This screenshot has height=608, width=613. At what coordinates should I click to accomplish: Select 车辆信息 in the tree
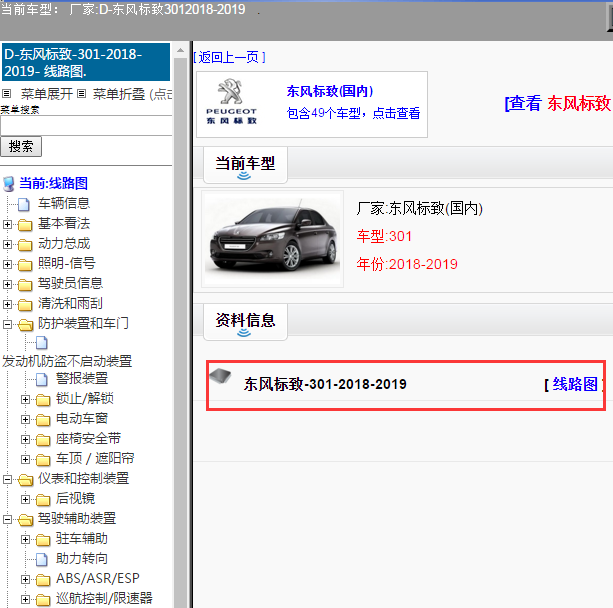point(64,203)
